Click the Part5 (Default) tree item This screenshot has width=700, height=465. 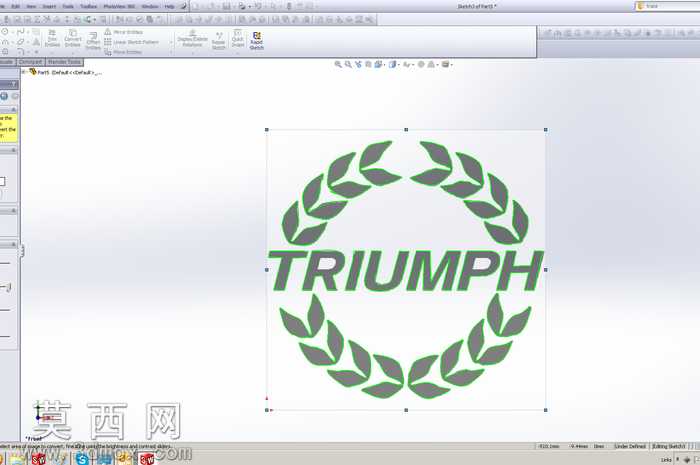(65, 72)
